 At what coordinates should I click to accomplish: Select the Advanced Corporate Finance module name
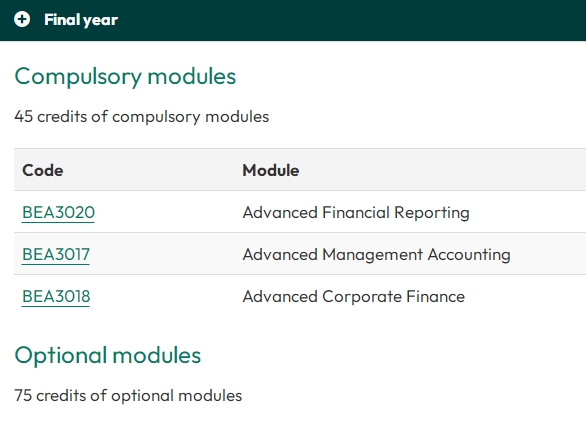354,296
